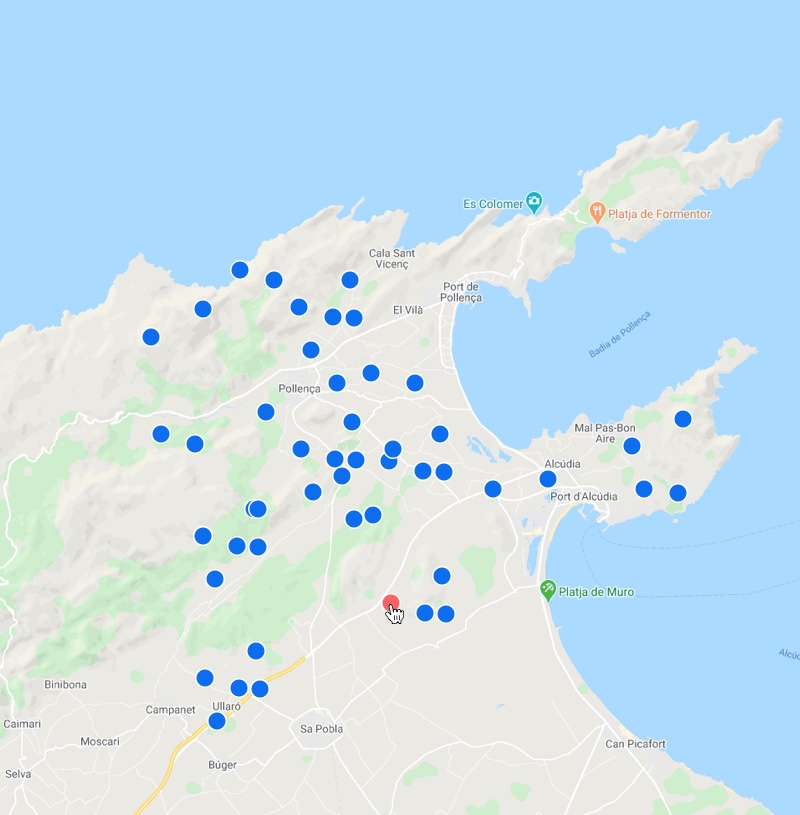Open the Platja de Formentor restaurant icon
Viewport: 800px width, 815px height.
point(597,212)
